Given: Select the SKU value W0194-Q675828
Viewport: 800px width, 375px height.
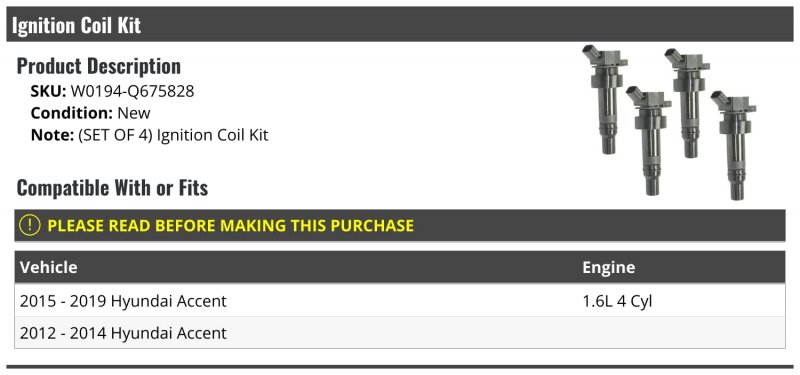Looking at the screenshot, I should point(132,91).
